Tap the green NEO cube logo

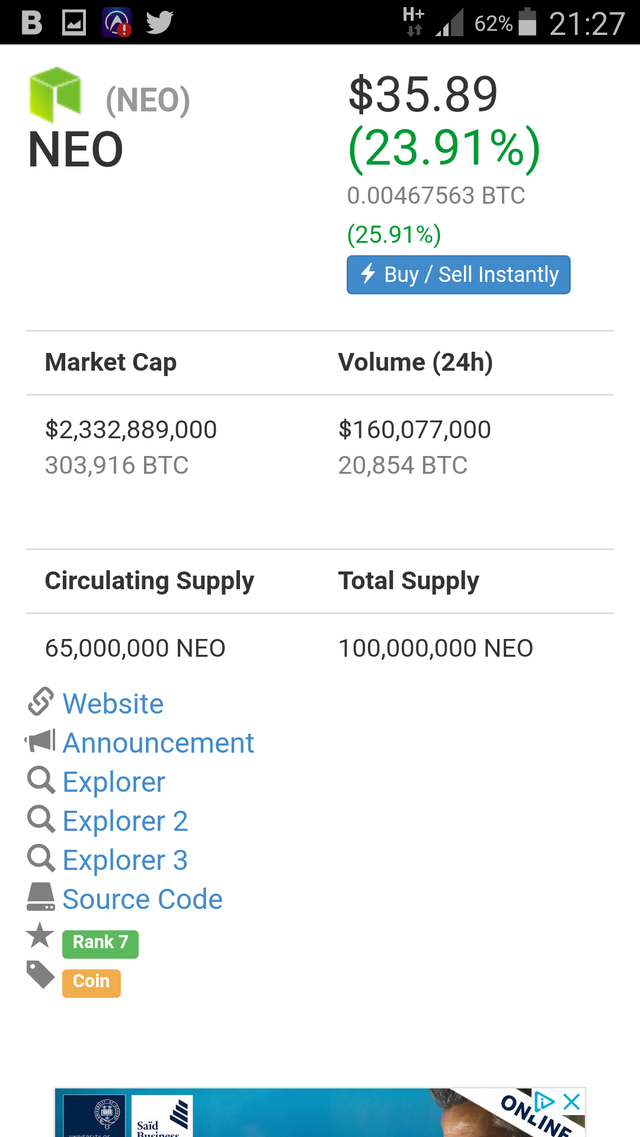coord(55,94)
